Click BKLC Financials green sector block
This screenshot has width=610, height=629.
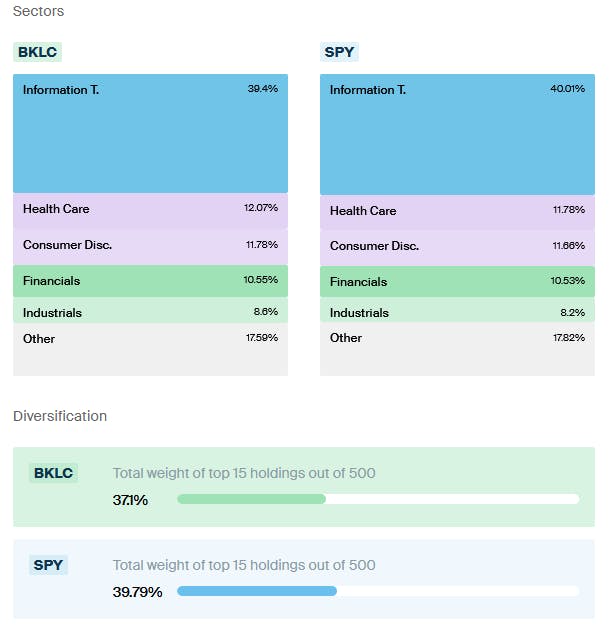[150, 281]
